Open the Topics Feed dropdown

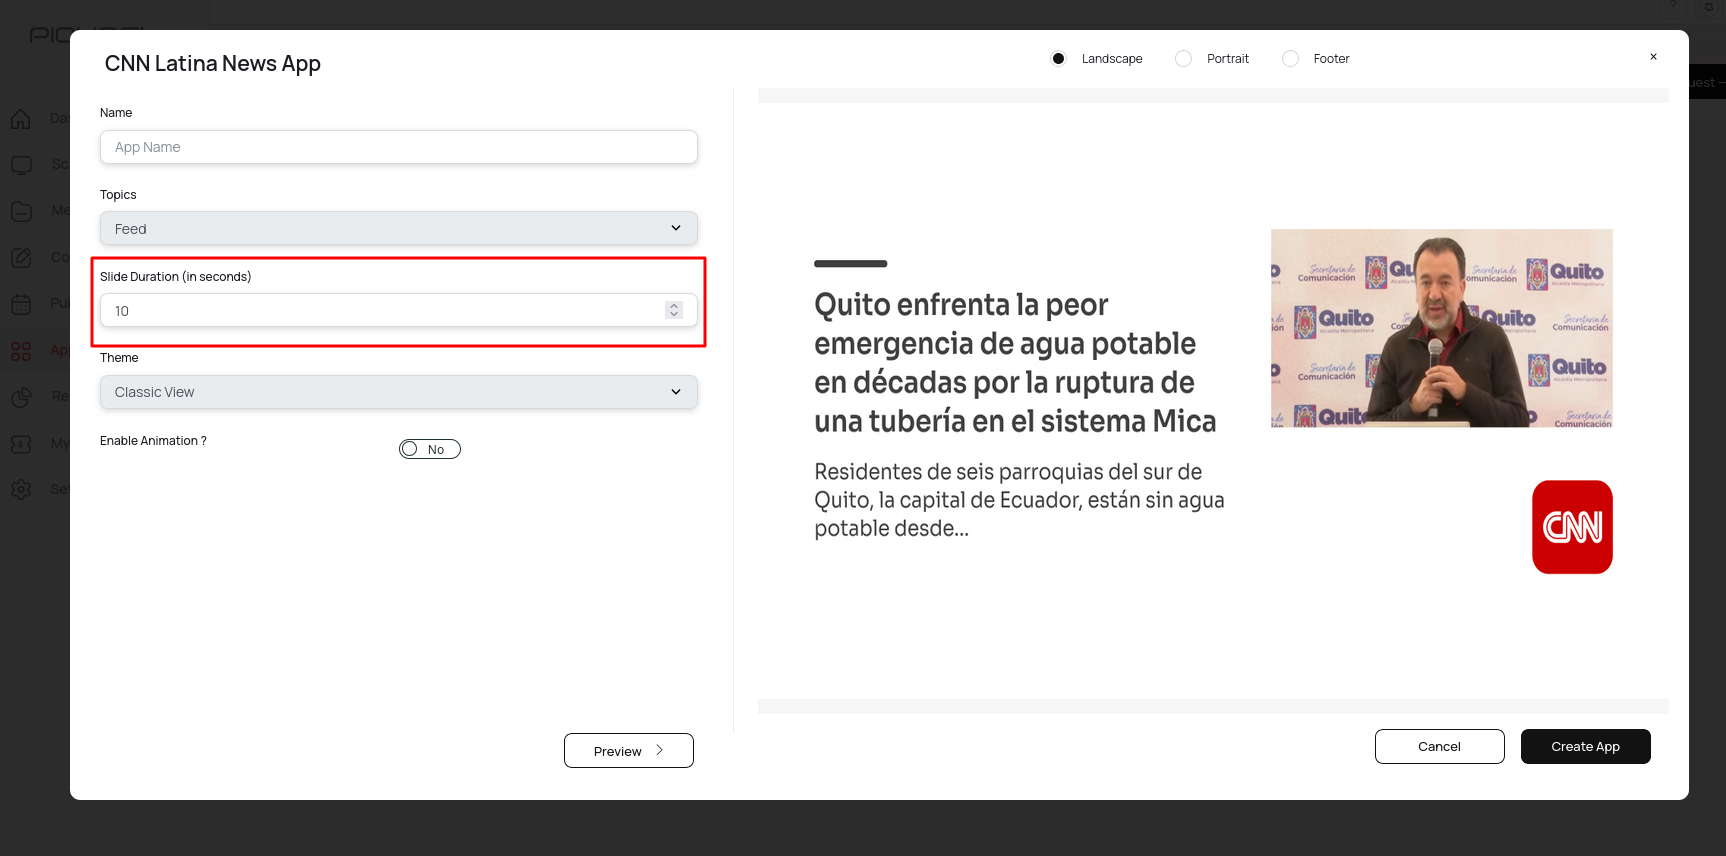[x=398, y=228]
